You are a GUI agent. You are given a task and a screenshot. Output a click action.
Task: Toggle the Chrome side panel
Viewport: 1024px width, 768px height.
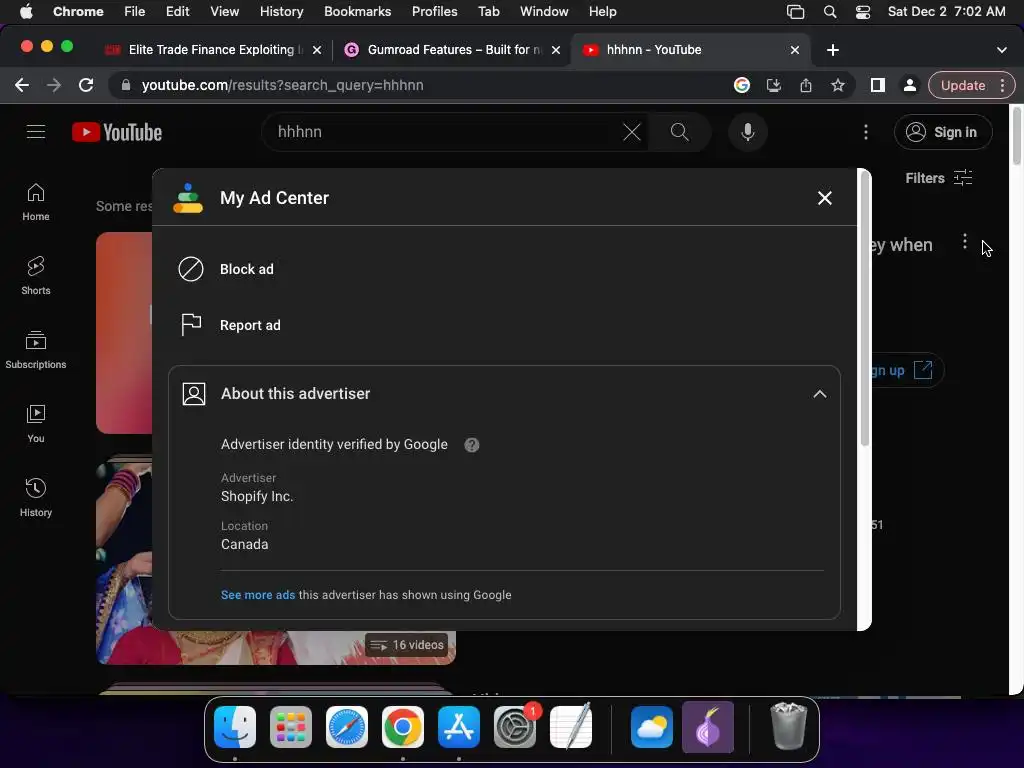tap(878, 86)
